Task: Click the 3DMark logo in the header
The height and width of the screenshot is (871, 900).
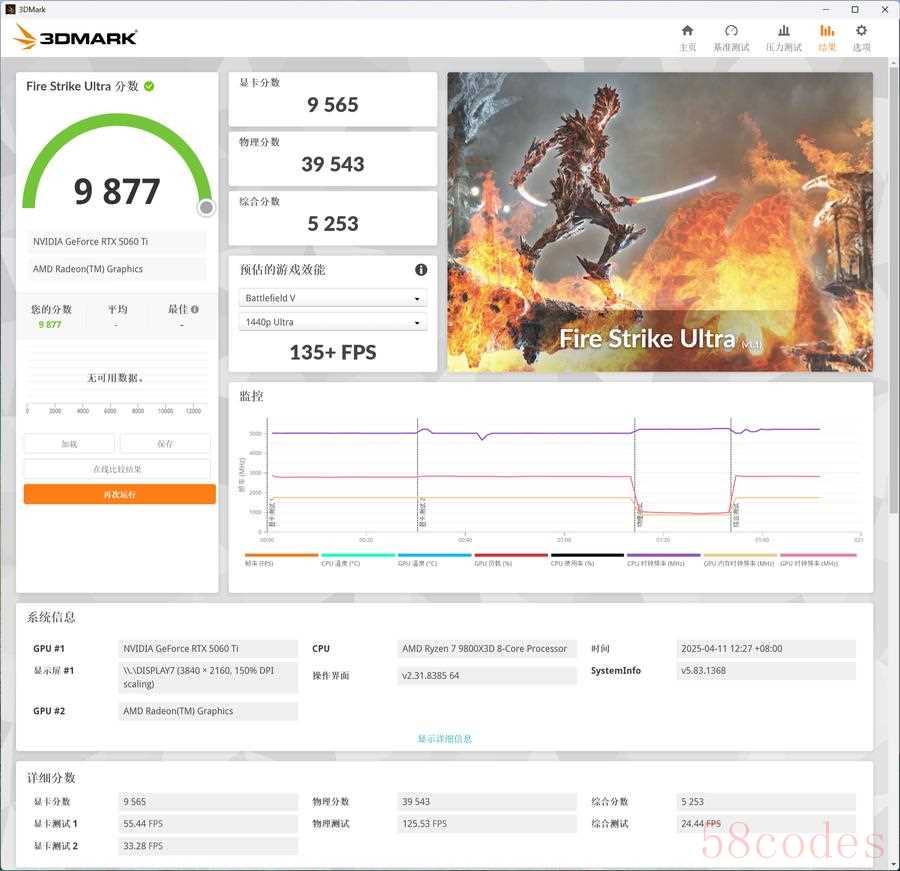Action: [x=76, y=38]
